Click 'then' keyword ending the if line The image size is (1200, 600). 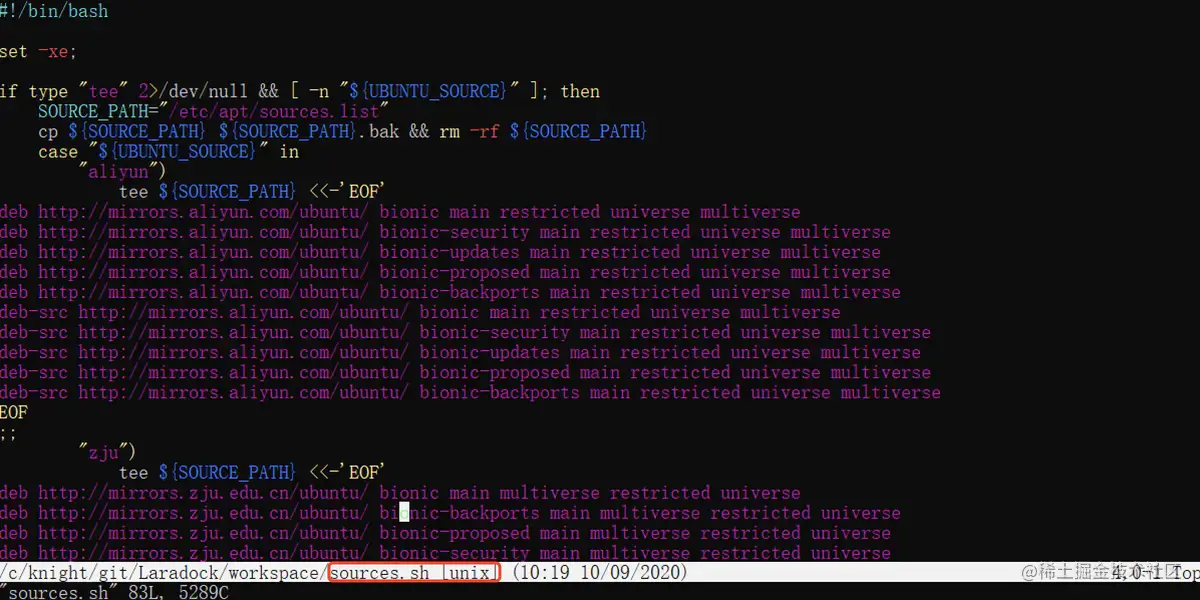click(x=580, y=91)
